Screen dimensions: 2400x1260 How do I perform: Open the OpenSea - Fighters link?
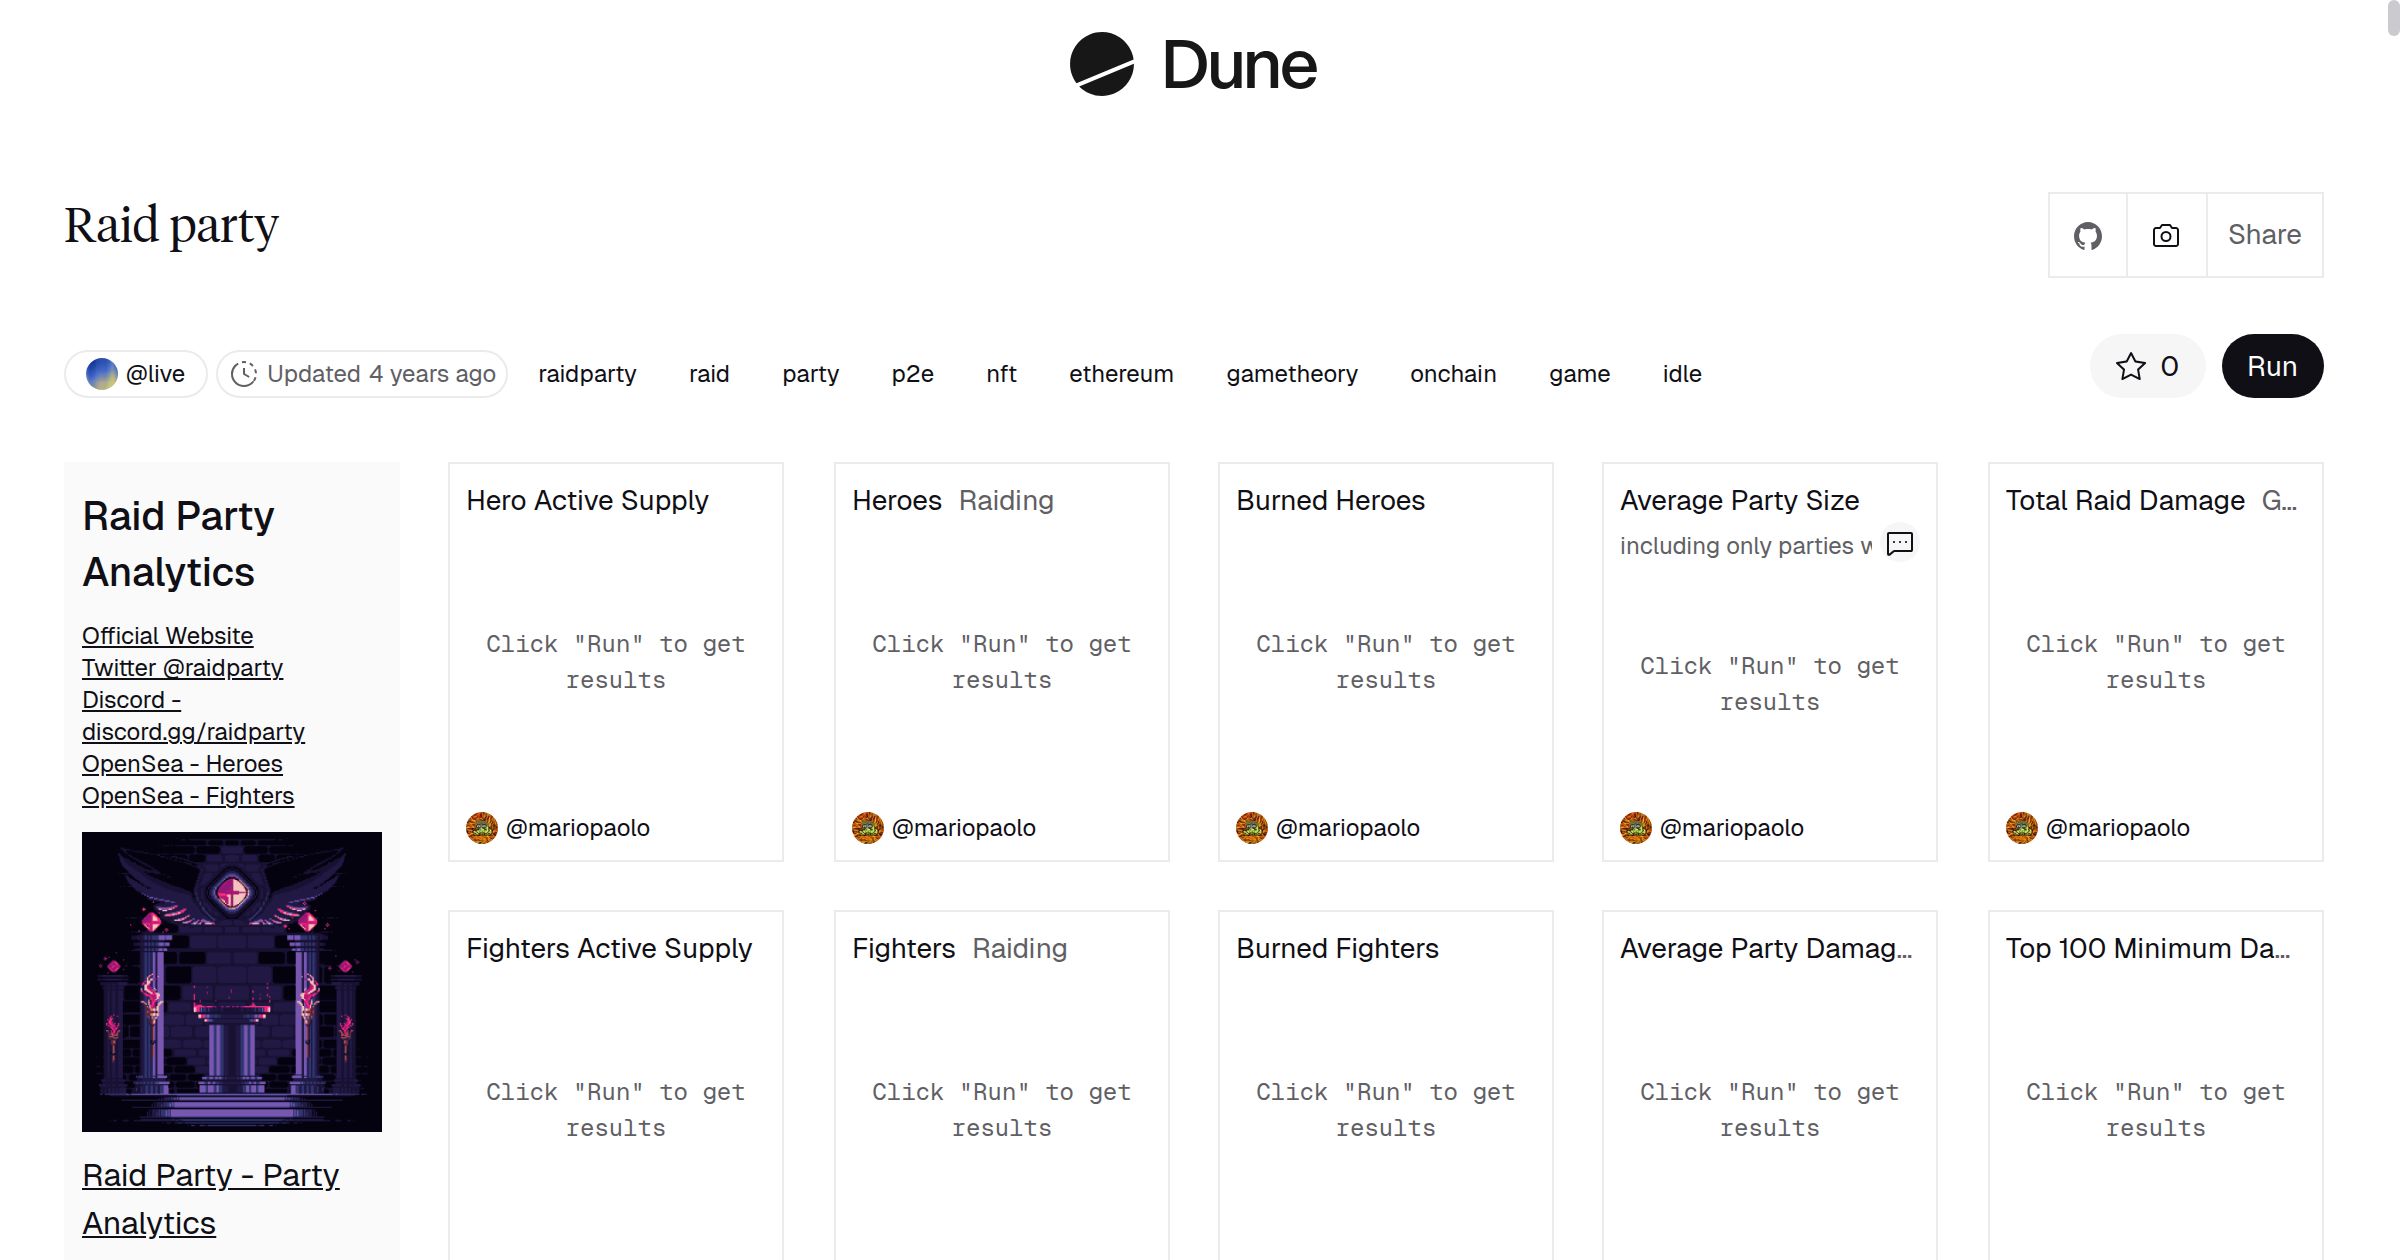click(x=188, y=796)
